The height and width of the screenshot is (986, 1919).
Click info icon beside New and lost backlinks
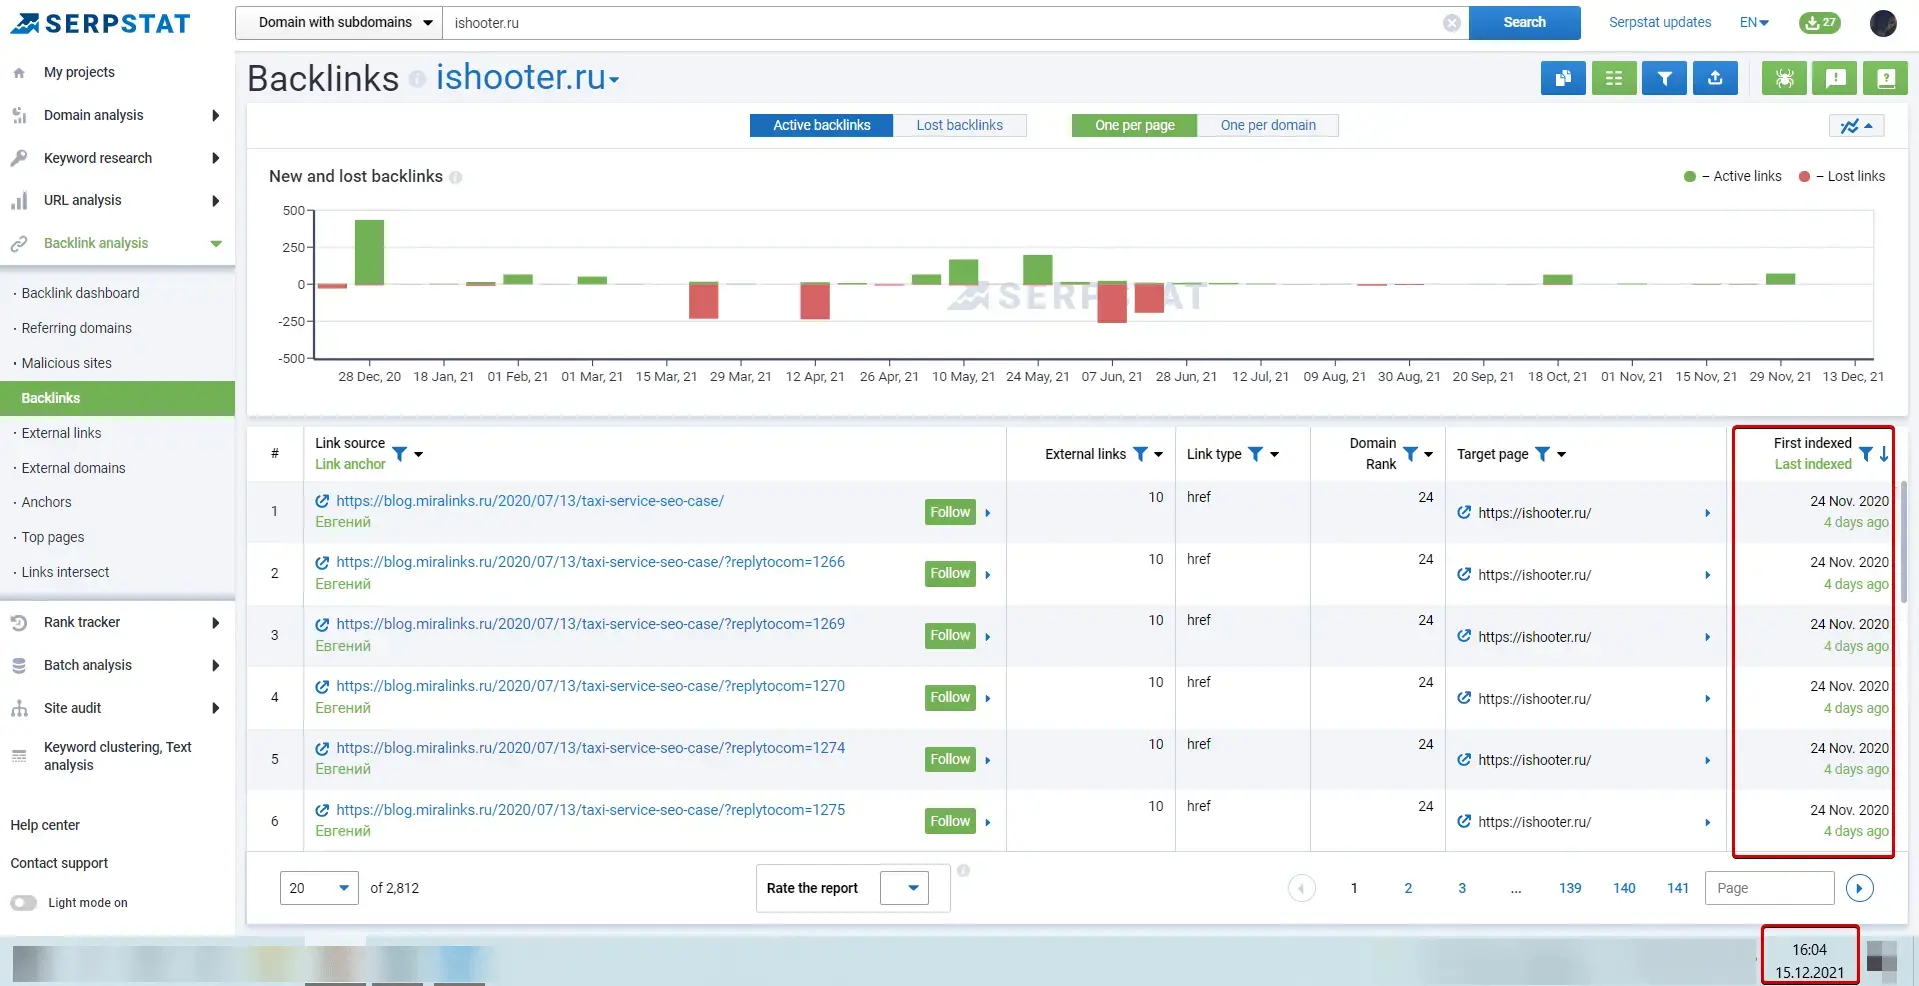click(456, 177)
